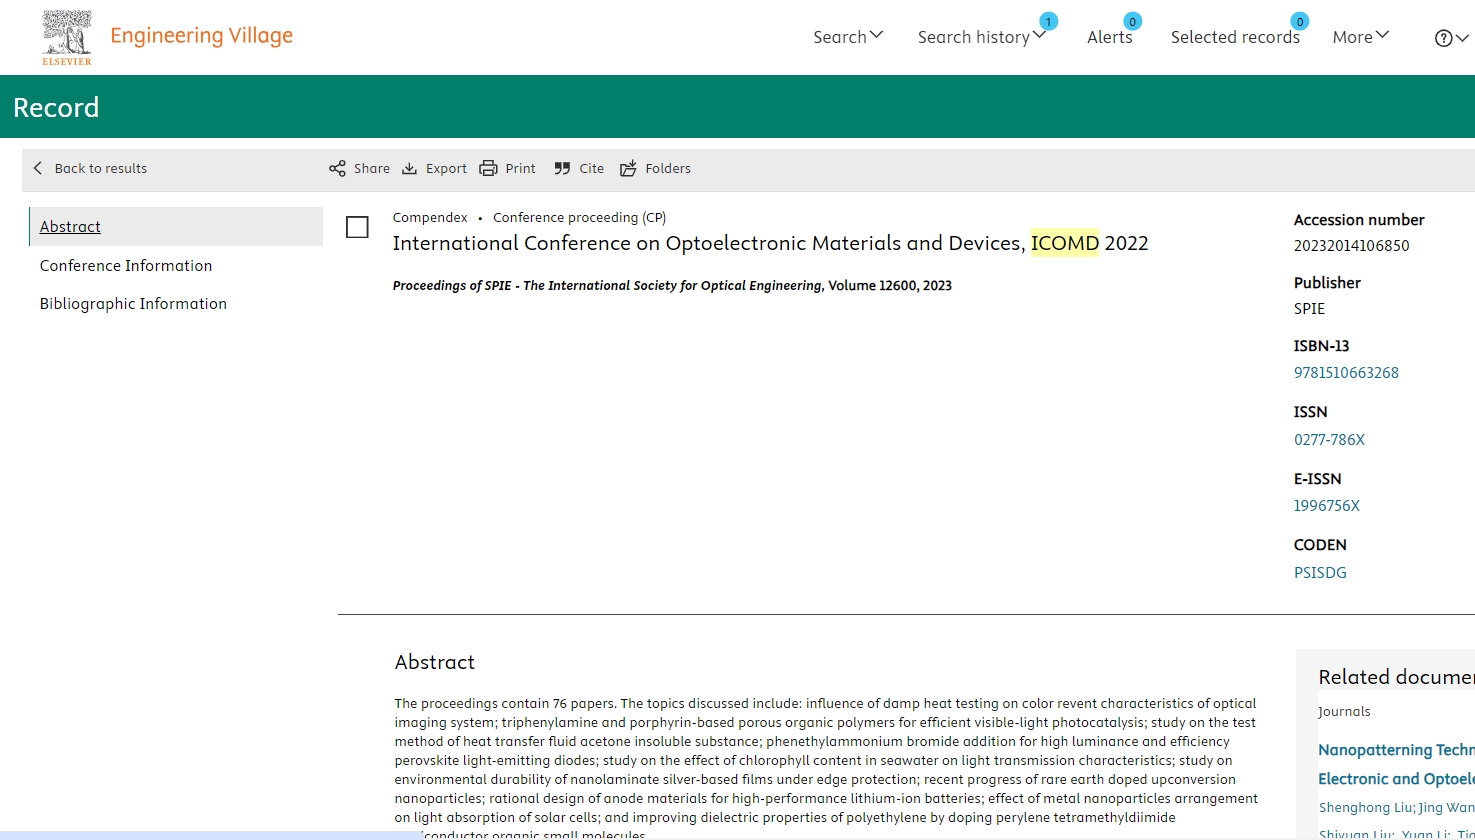Click the accession number 20232014106850
The height and width of the screenshot is (840, 1475).
1351,245
